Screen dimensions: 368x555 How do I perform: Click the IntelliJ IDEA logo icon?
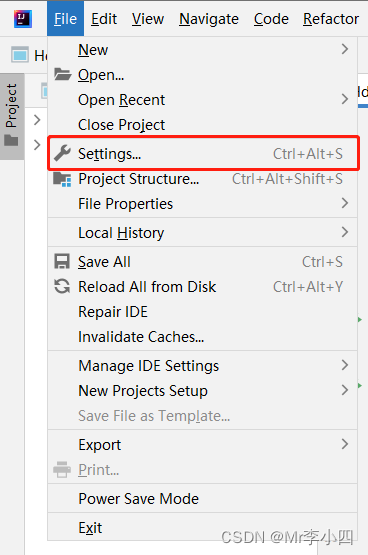(x=23, y=19)
